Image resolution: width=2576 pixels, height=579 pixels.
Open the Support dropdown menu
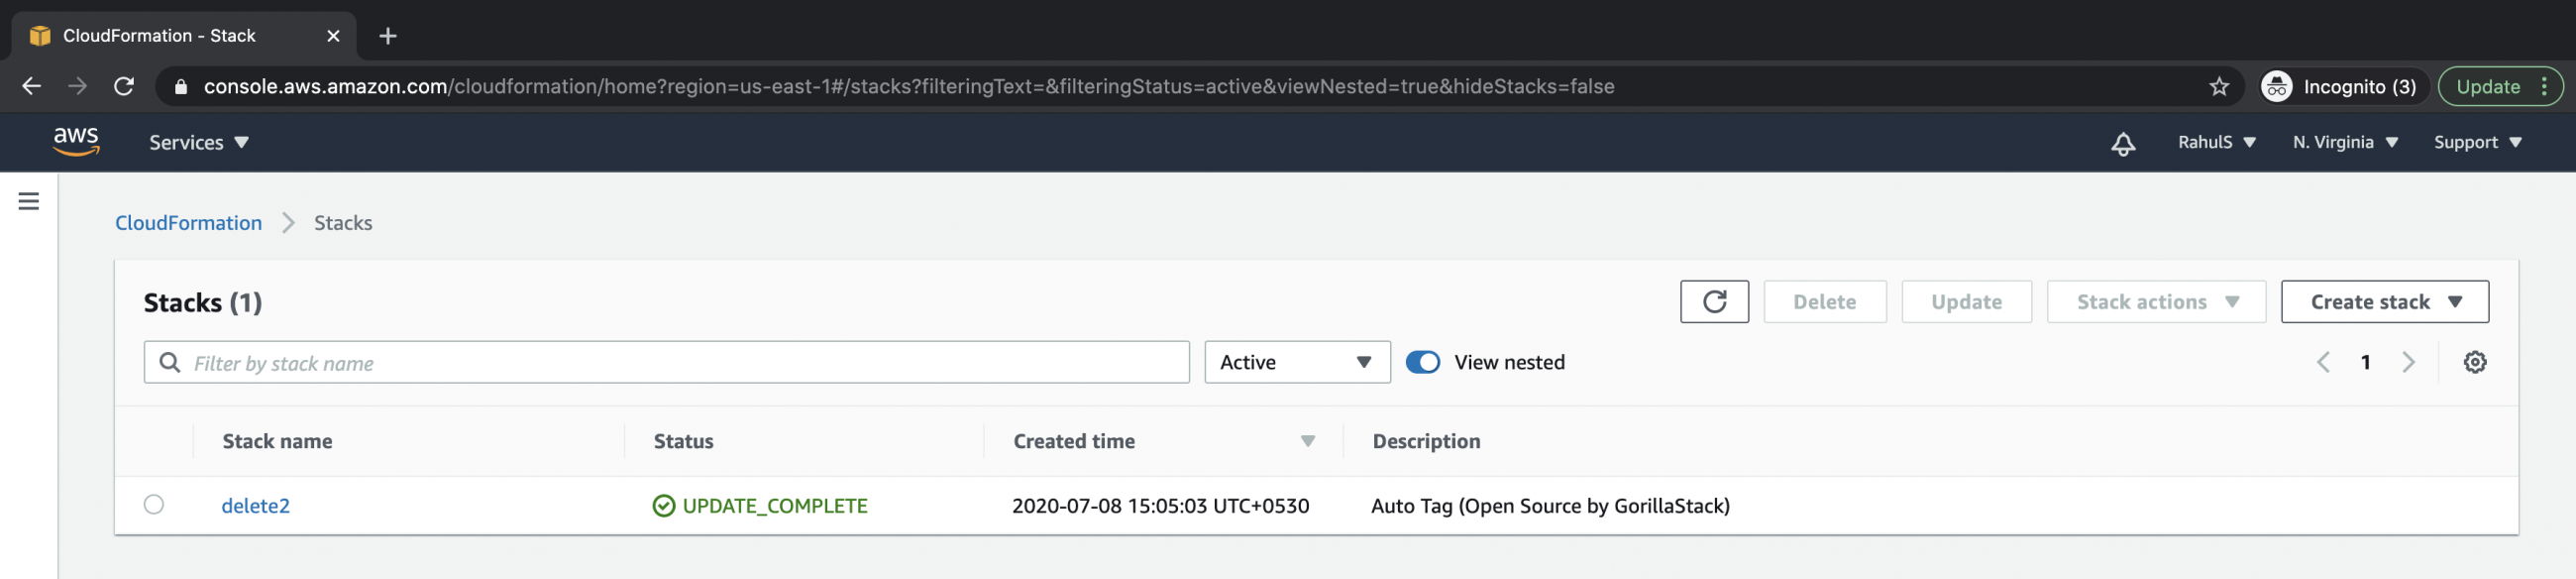[2477, 143]
